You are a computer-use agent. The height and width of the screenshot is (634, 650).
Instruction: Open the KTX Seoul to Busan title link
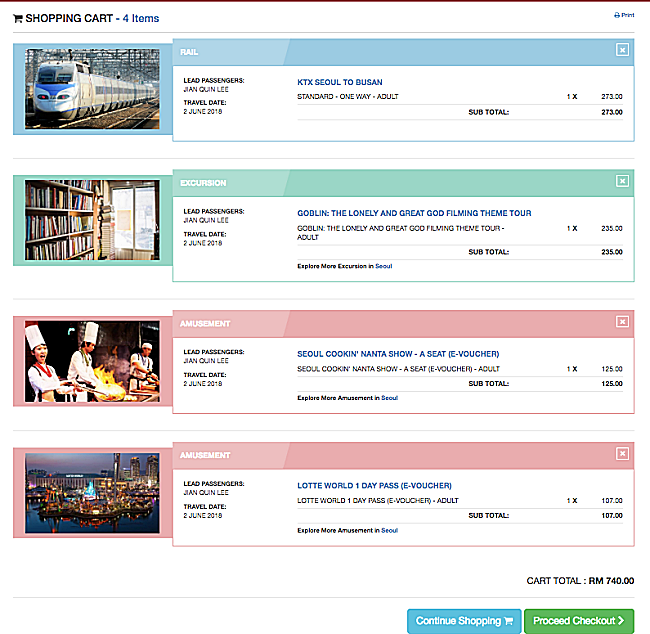click(340, 82)
